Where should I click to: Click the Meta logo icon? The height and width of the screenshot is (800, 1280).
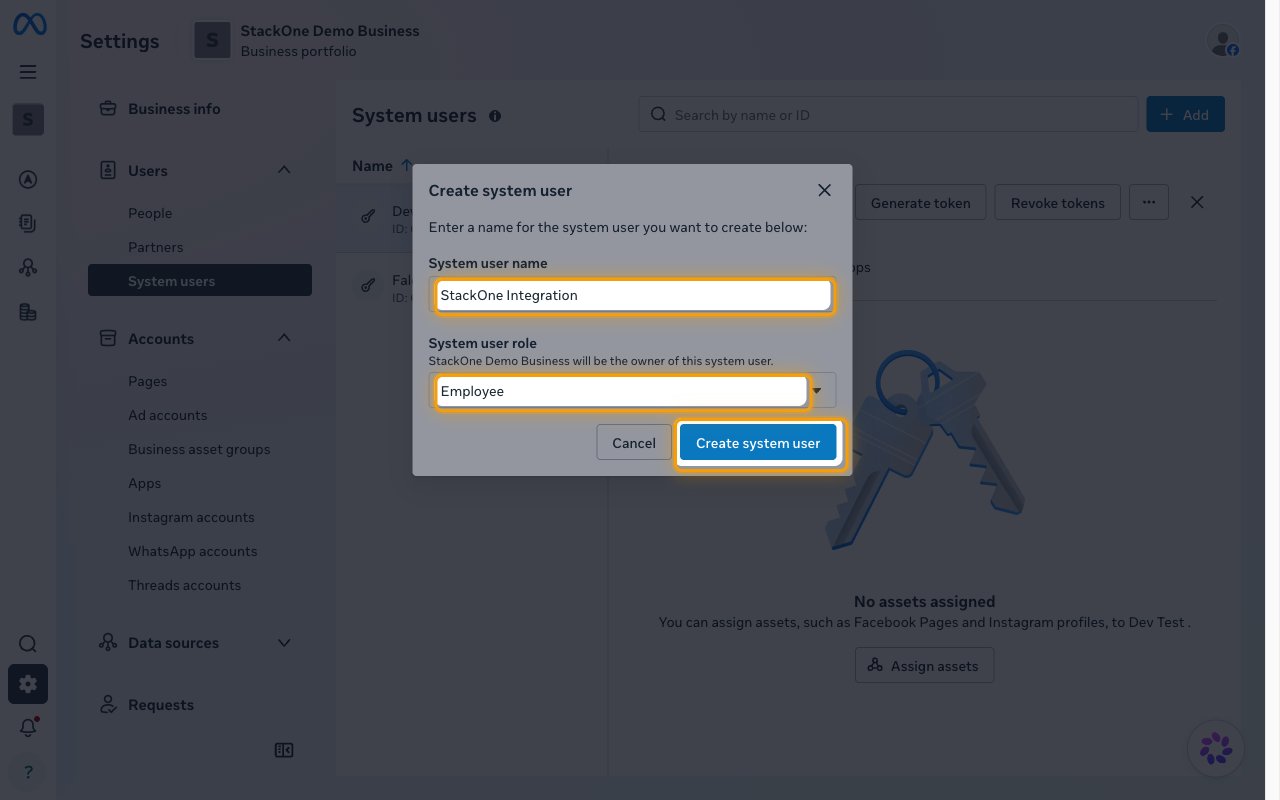(29, 25)
